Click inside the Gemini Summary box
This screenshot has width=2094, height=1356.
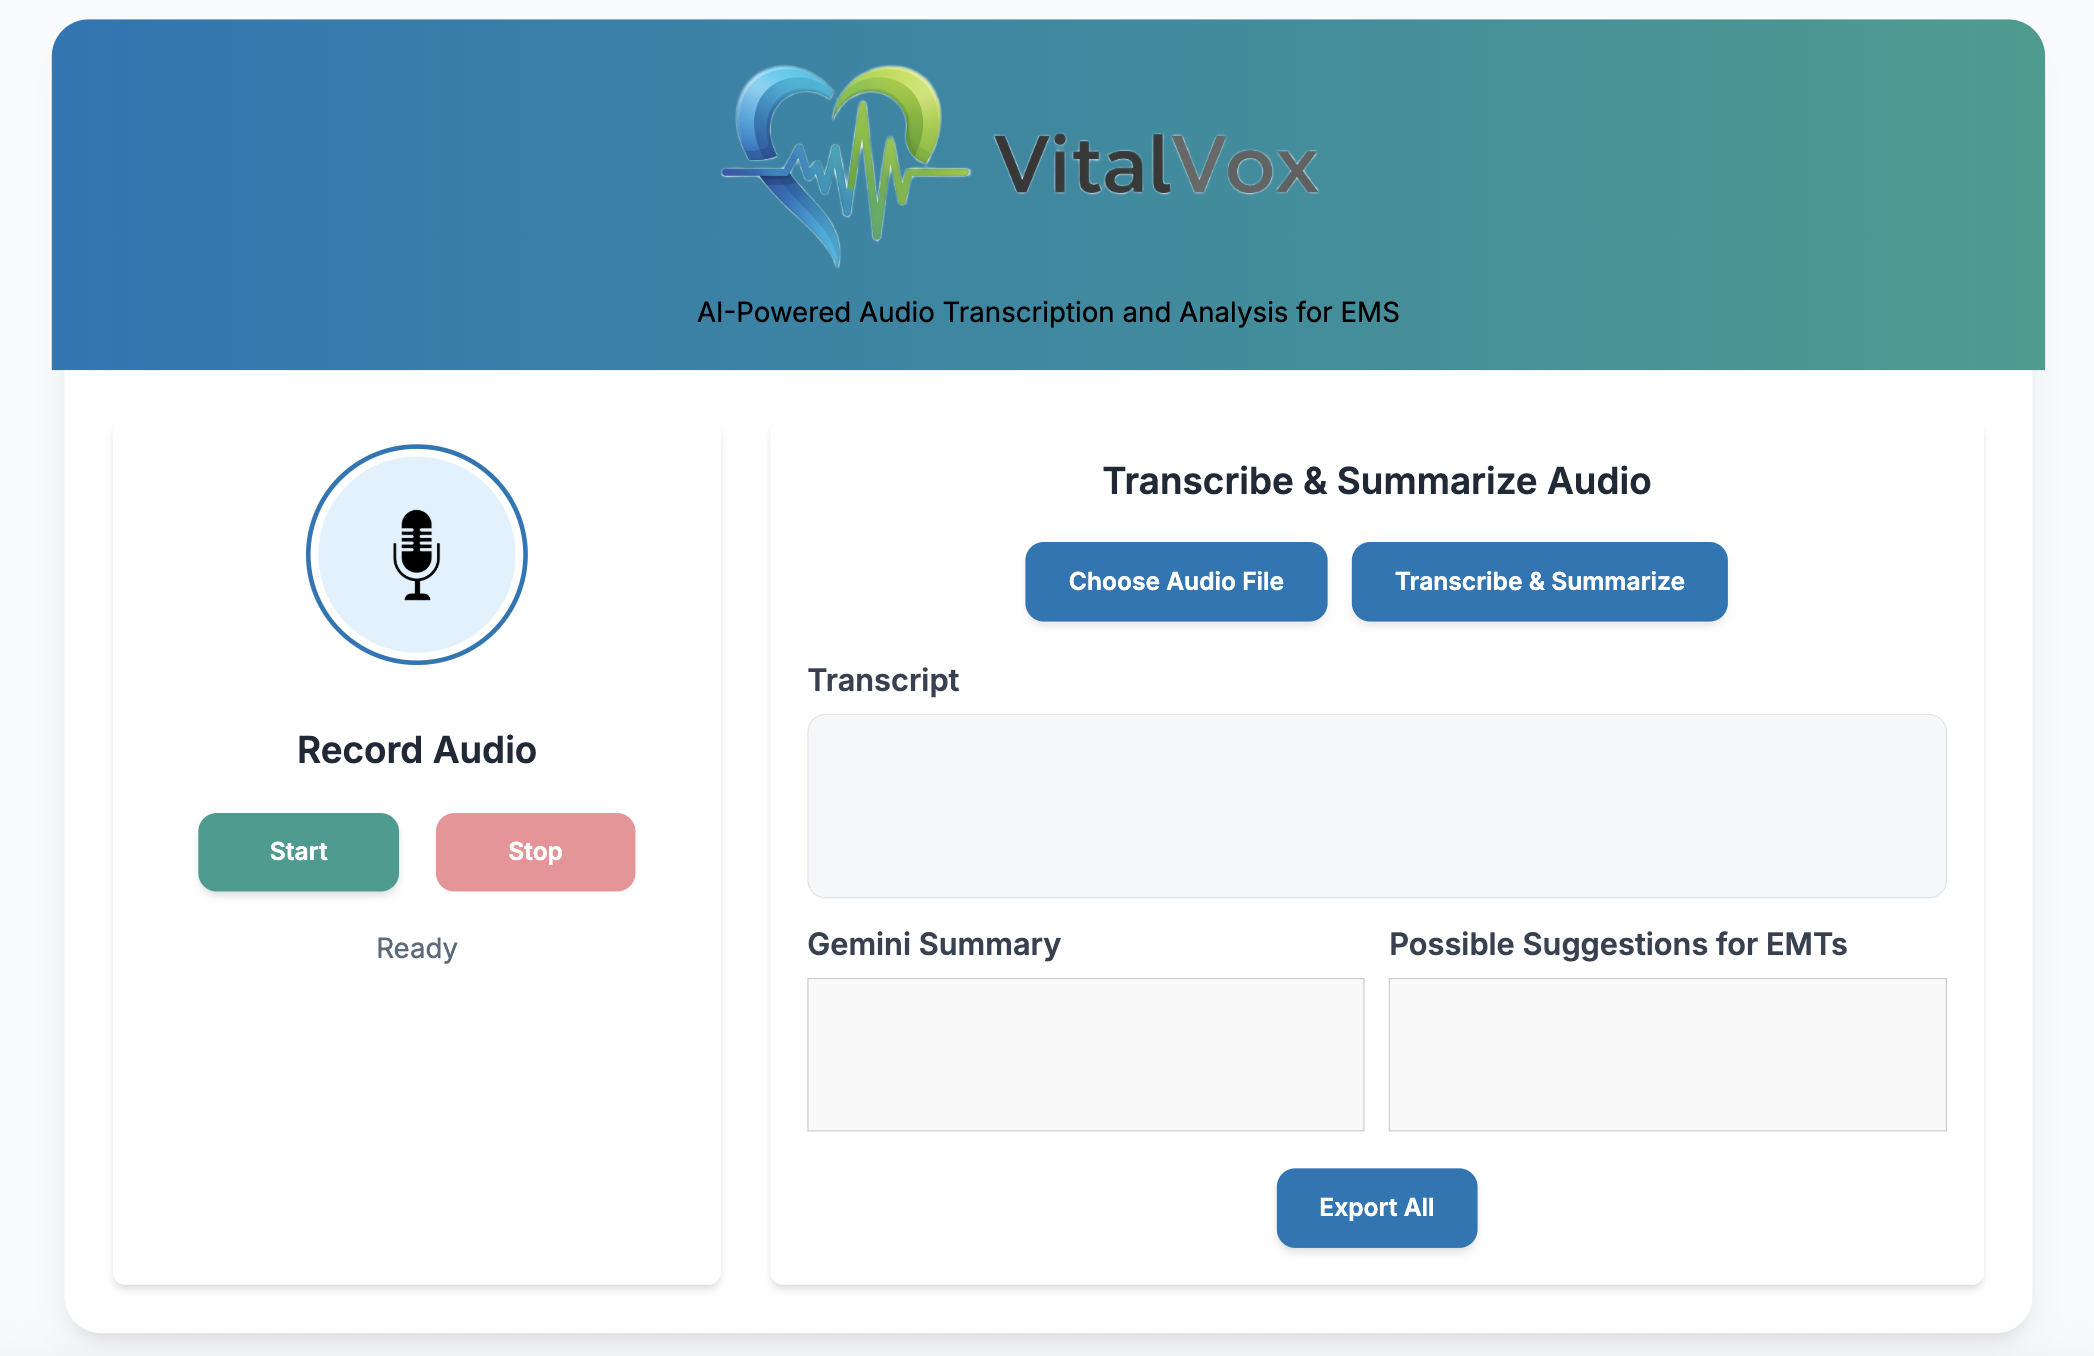(x=1085, y=1054)
